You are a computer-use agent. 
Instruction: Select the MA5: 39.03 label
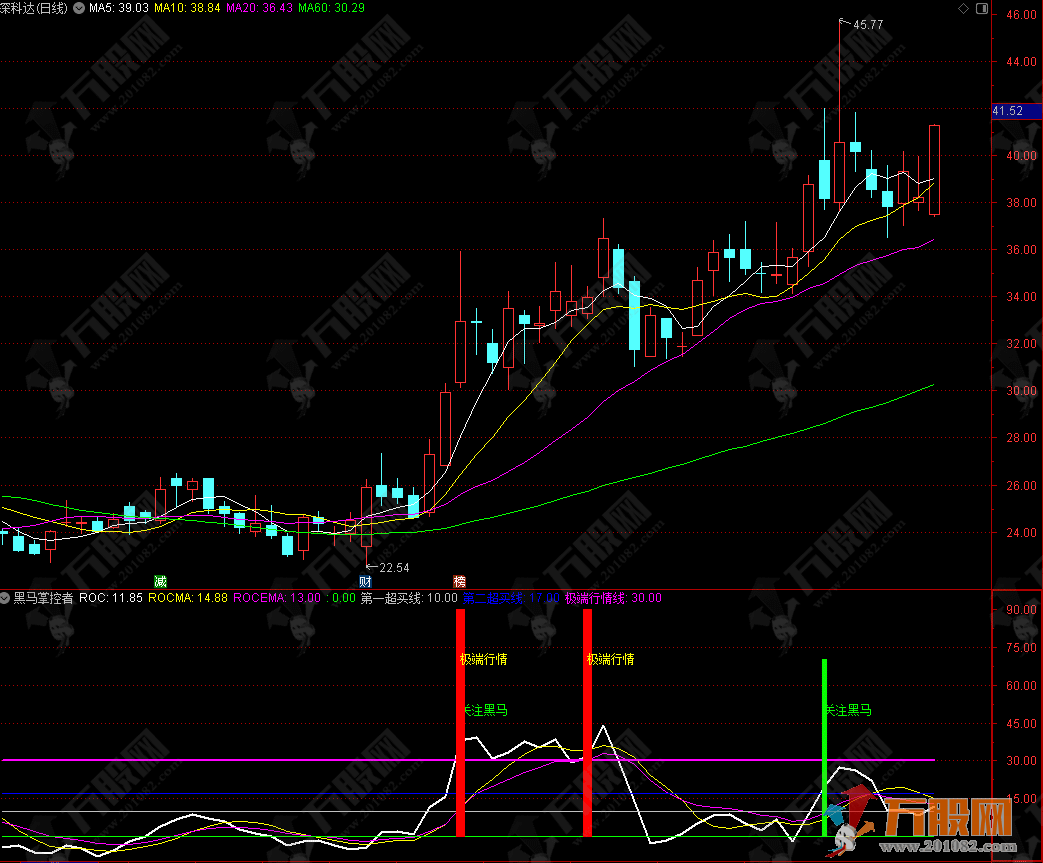119,8
